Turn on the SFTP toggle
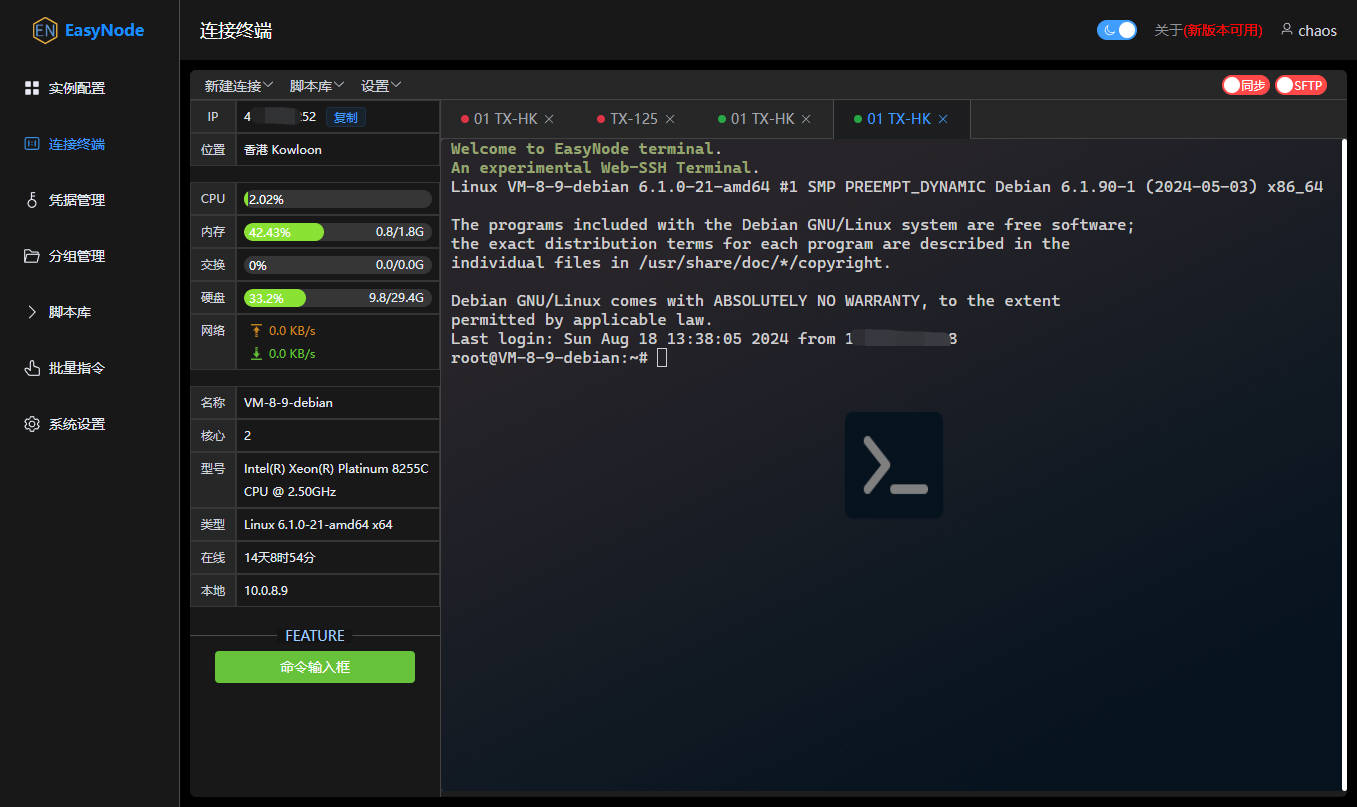1357x807 pixels. (1300, 86)
